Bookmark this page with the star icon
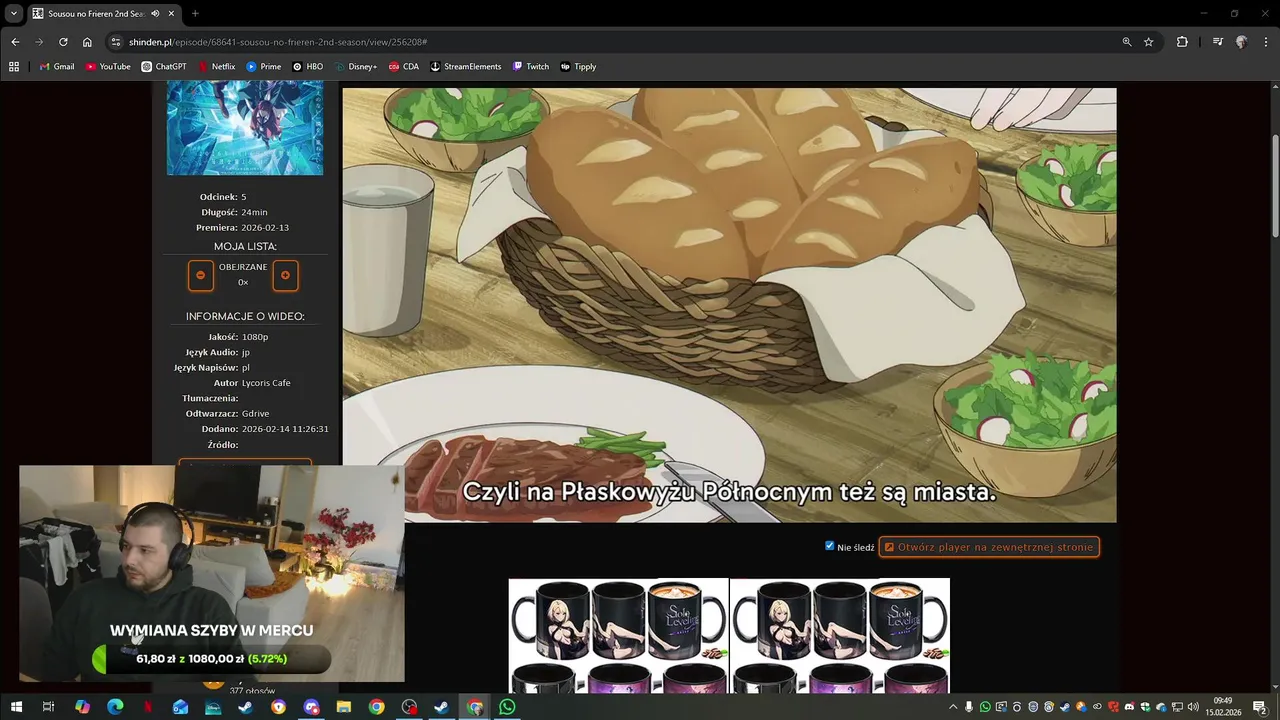The width and height of the screenshot is (1280, 720). (x=1149, y=42)
